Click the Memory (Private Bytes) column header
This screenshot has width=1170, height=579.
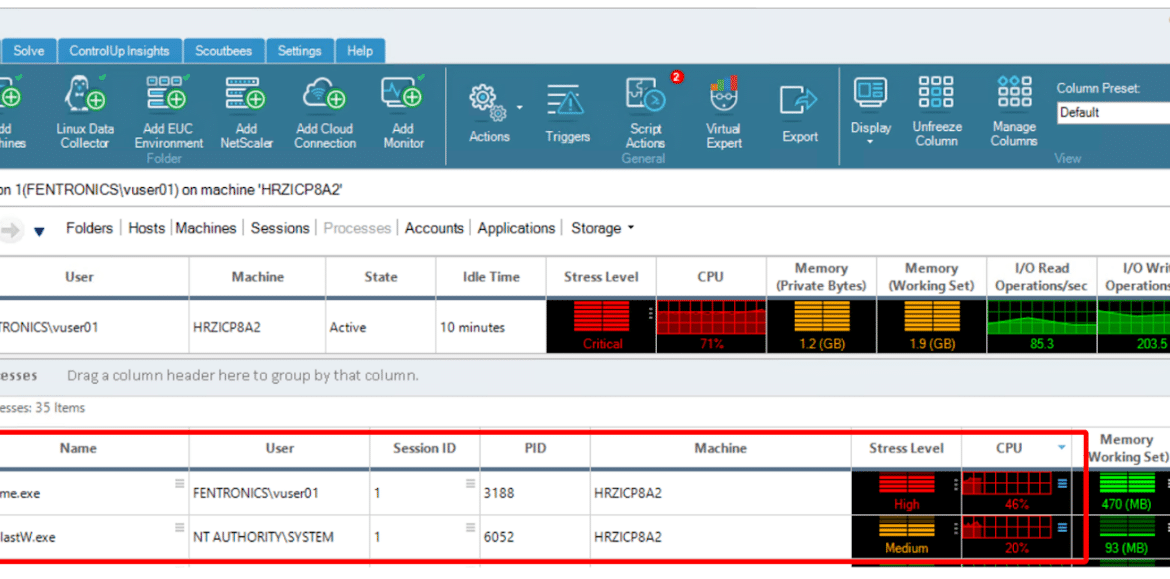pos(822,277)
